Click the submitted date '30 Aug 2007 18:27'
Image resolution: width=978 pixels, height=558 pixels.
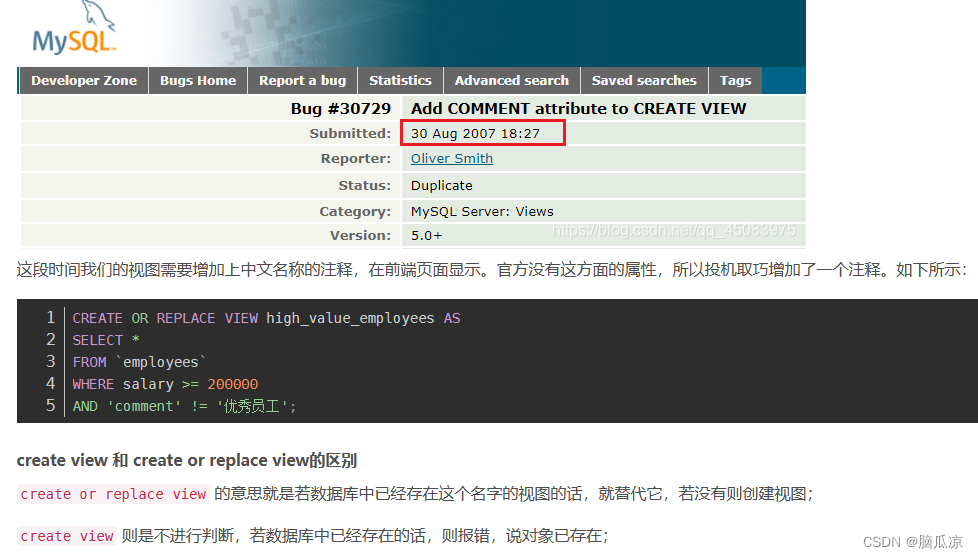(x=475, y=133)
